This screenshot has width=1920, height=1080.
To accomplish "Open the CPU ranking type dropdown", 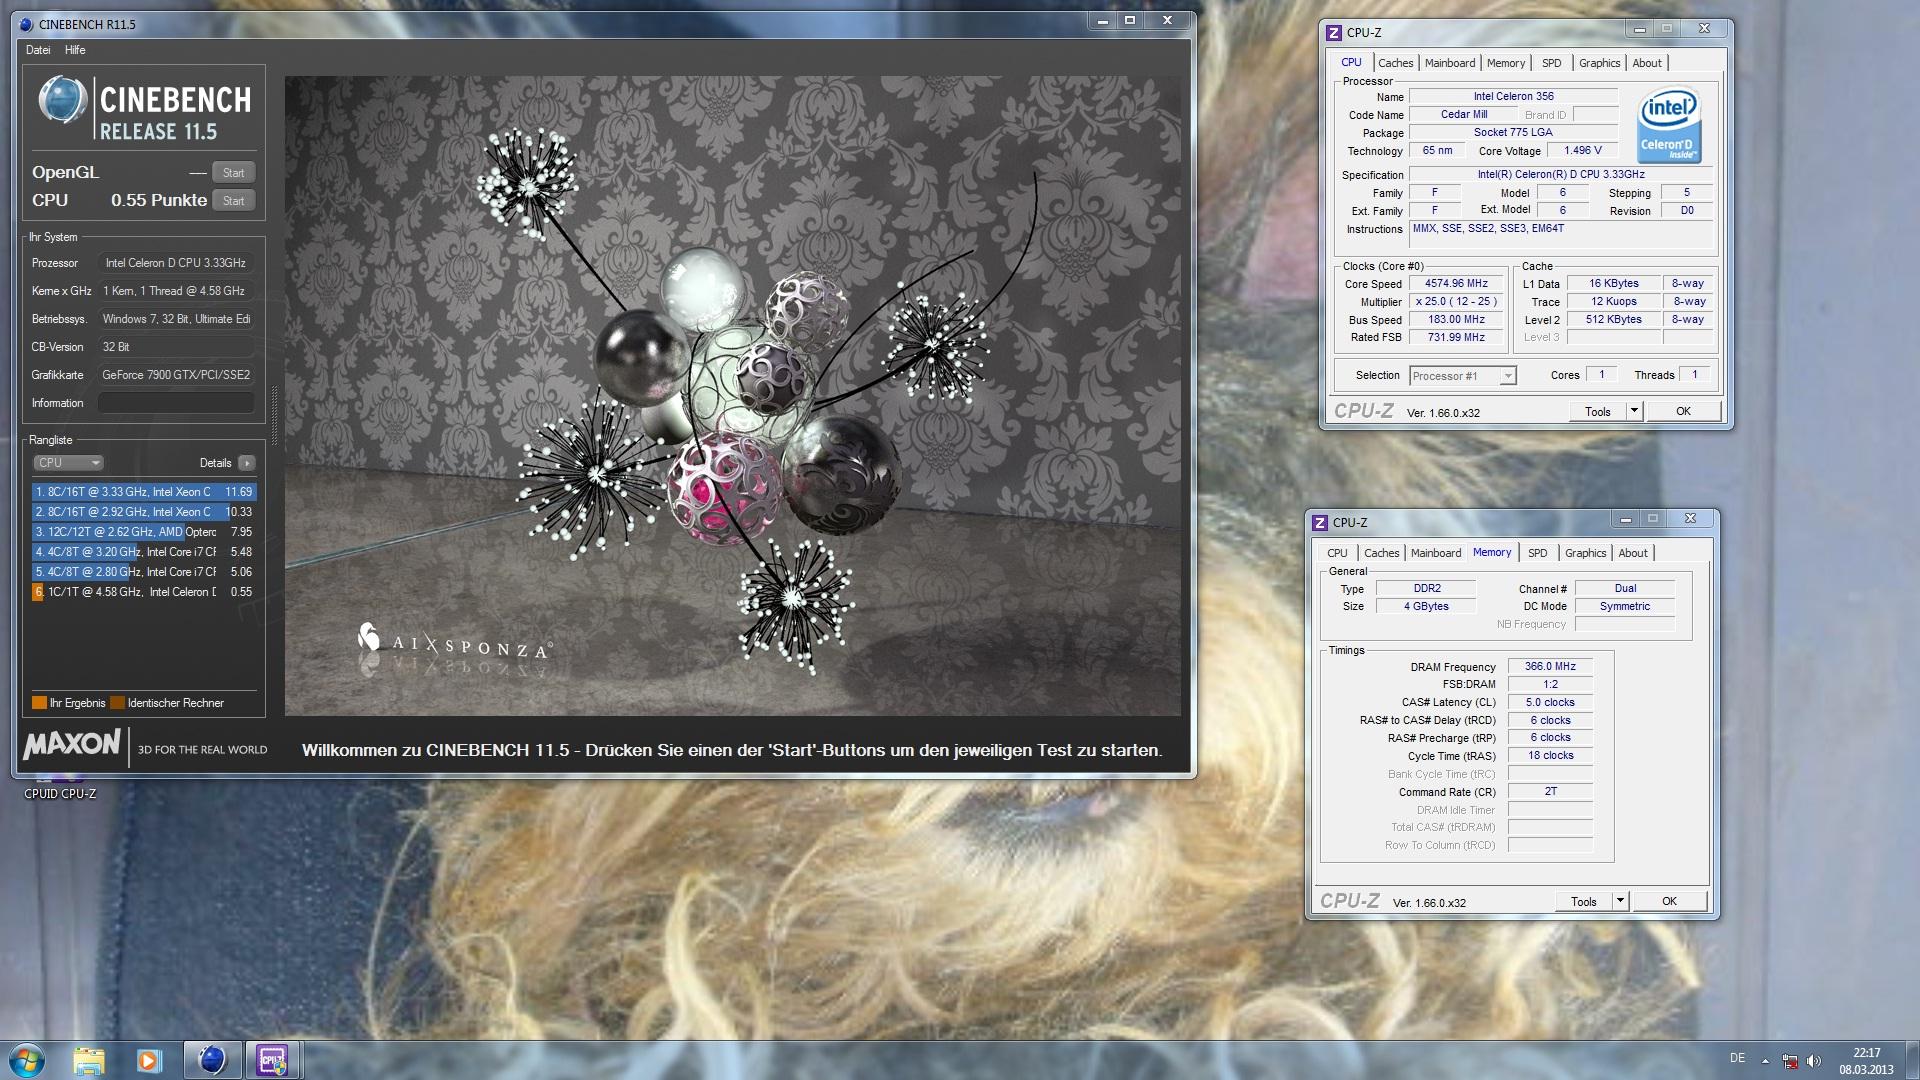I will pos(68,463).
